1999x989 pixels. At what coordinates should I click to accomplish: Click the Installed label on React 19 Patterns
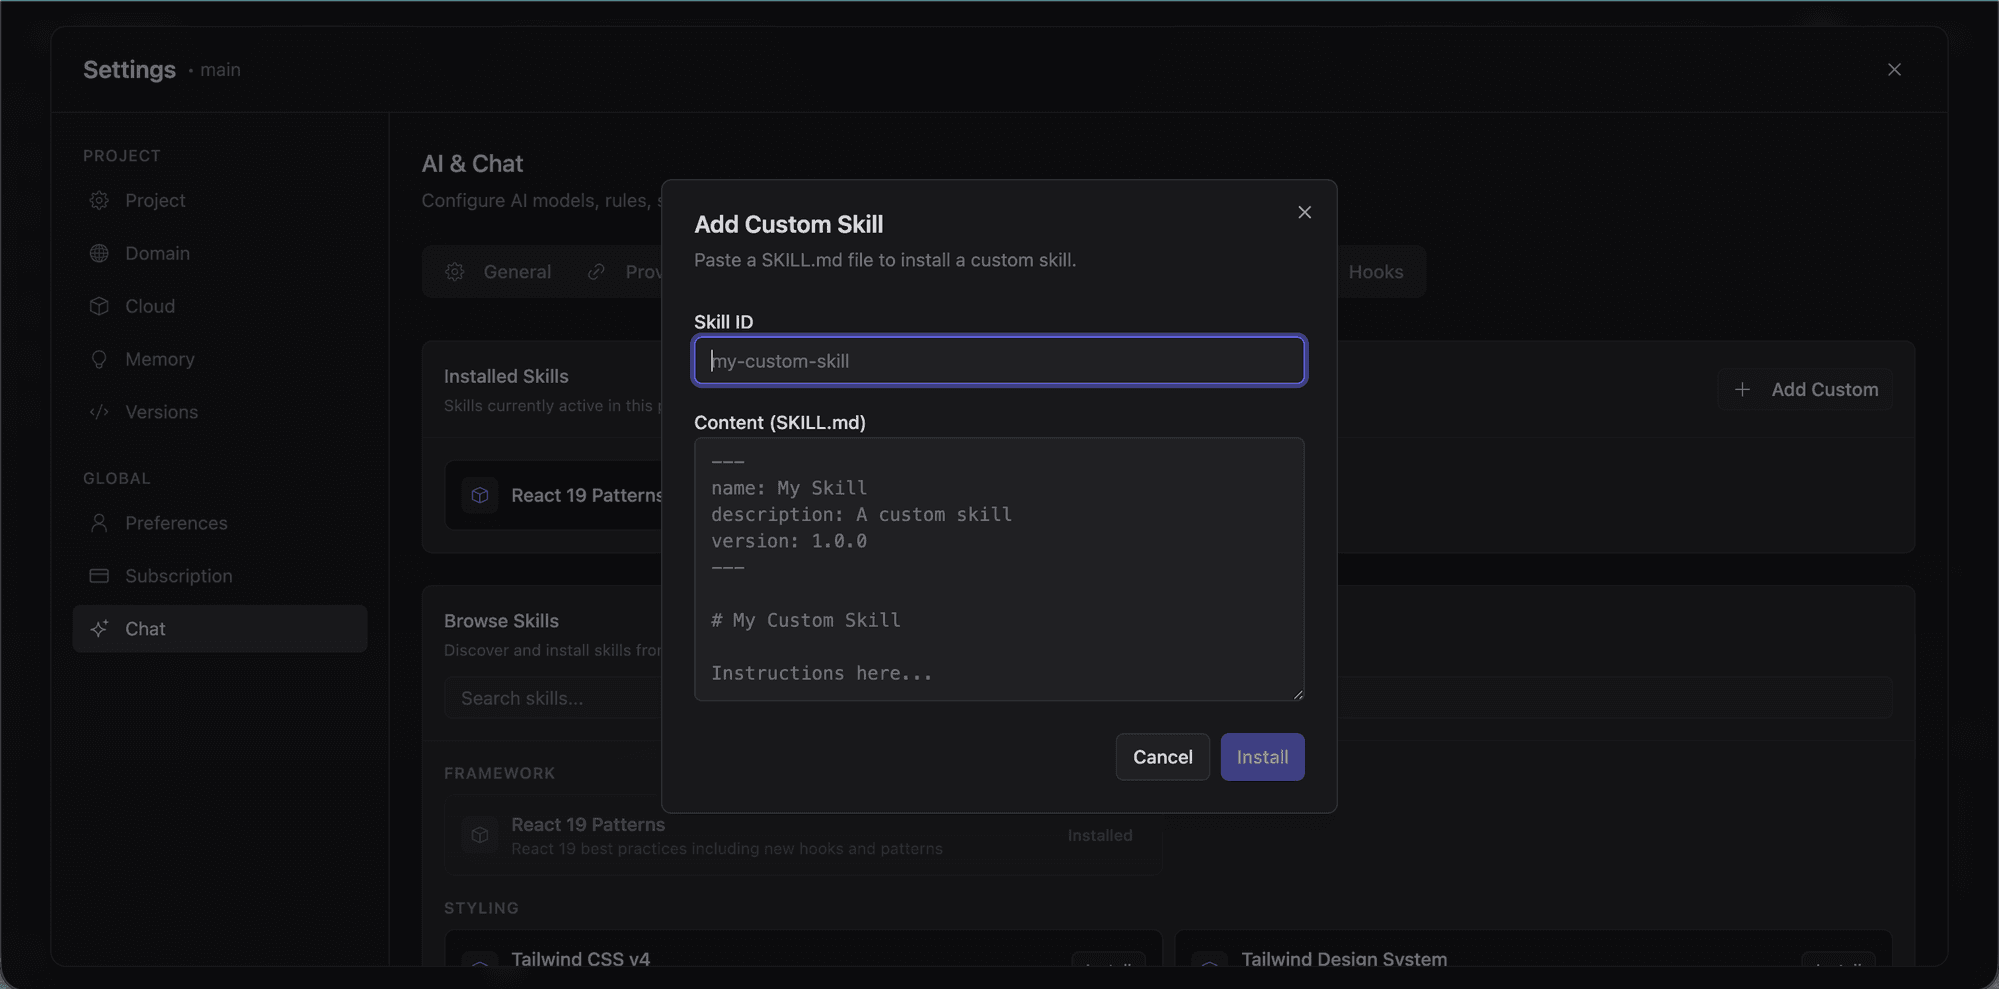click(x=1100, y=835)
